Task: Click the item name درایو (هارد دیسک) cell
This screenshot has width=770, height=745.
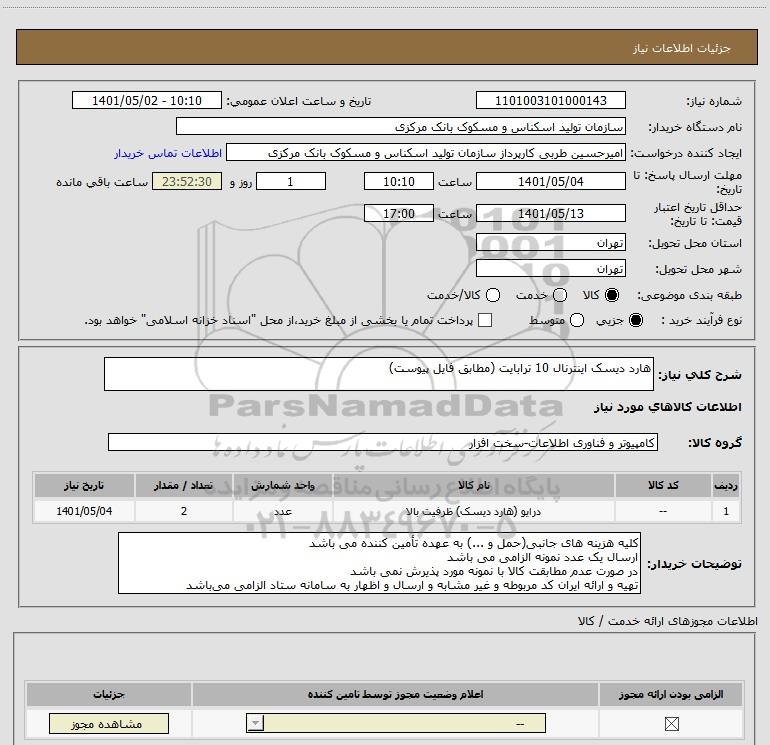Action: coord(473,511)
